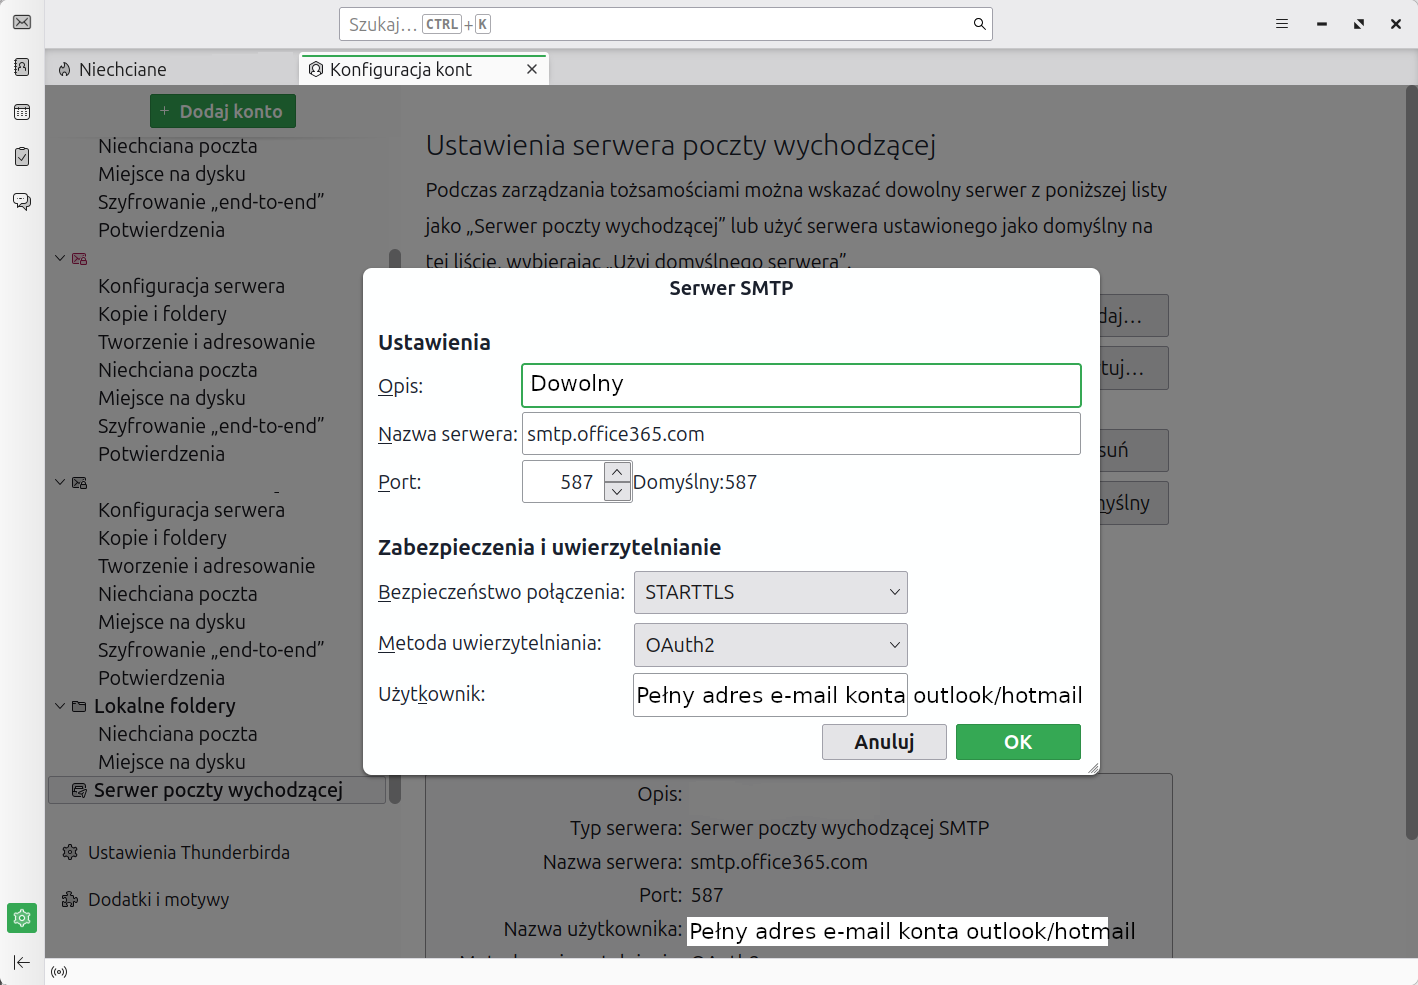Screen dimensions: 1418x985
Task: Click the Dodatki i motywy puzzle icon
Action: (70, 899)
